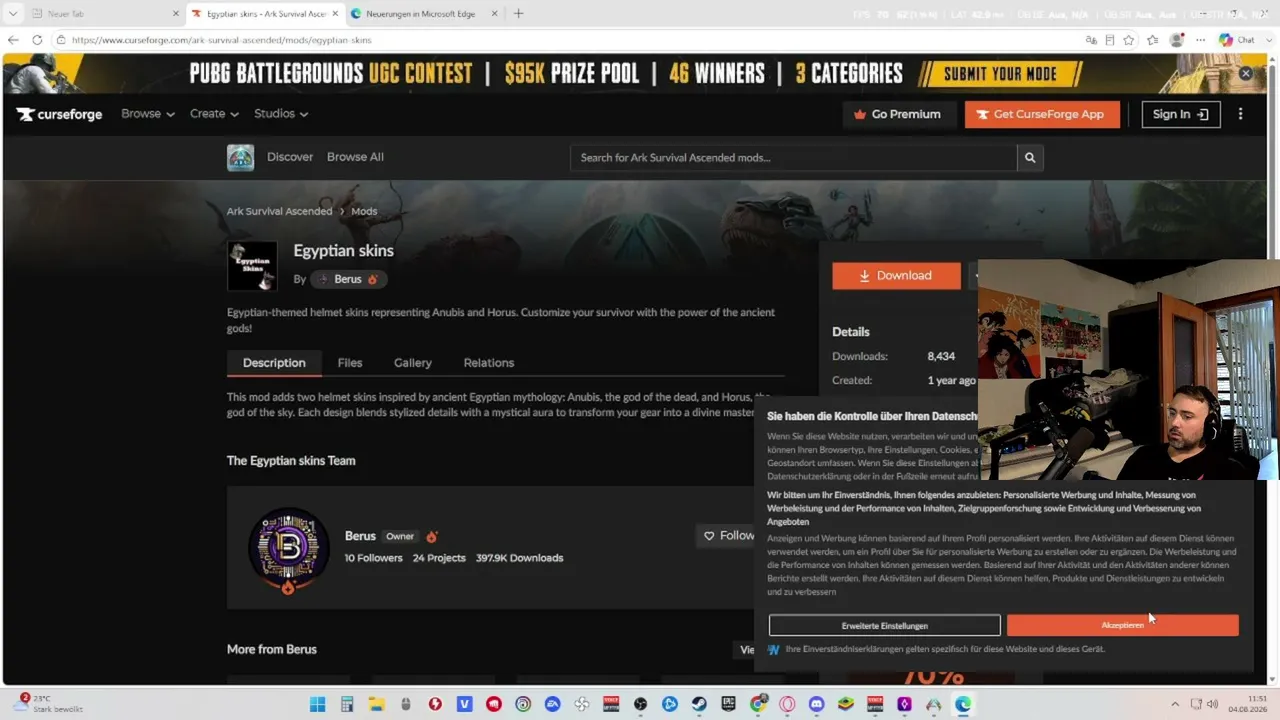Switch to Neuerungen in Microsoft Edge tab
The image size is (1280, 720).
[424, 14]
